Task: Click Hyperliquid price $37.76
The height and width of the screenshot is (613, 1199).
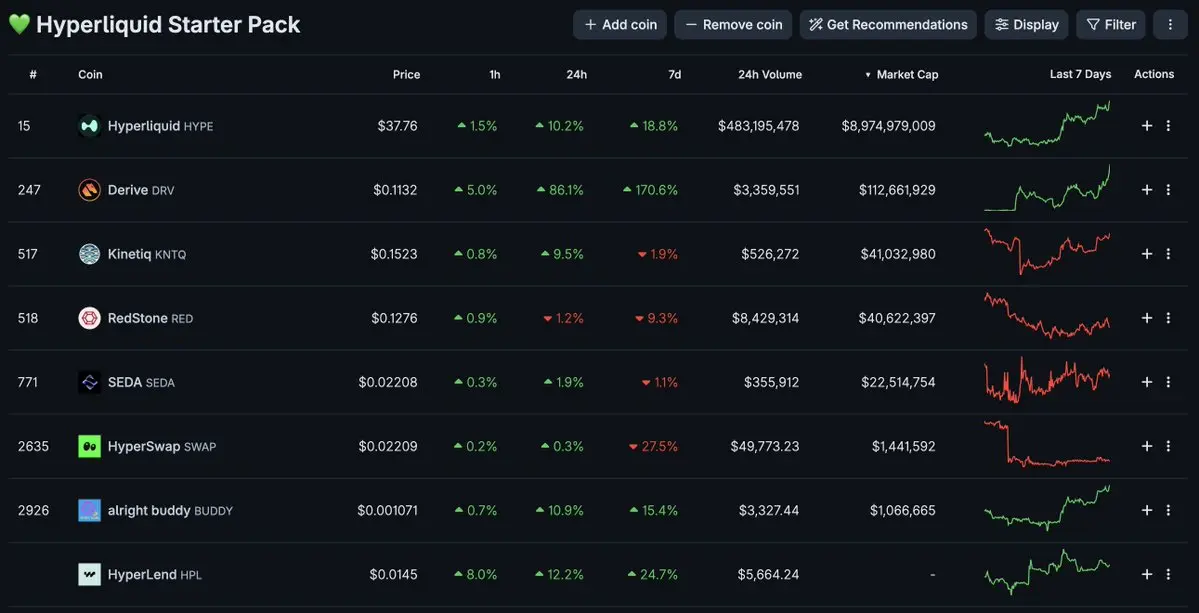Action: (x=398, y=126)
